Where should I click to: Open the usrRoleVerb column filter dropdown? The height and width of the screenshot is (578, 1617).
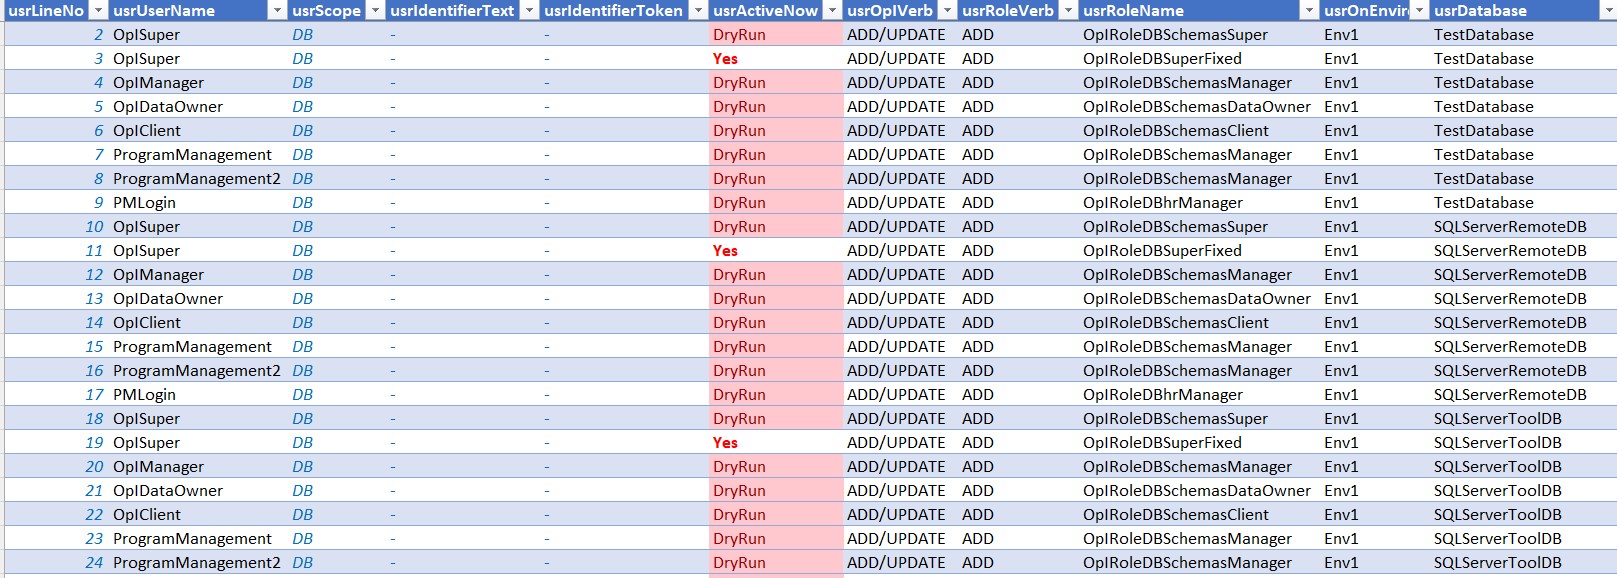1068,10
